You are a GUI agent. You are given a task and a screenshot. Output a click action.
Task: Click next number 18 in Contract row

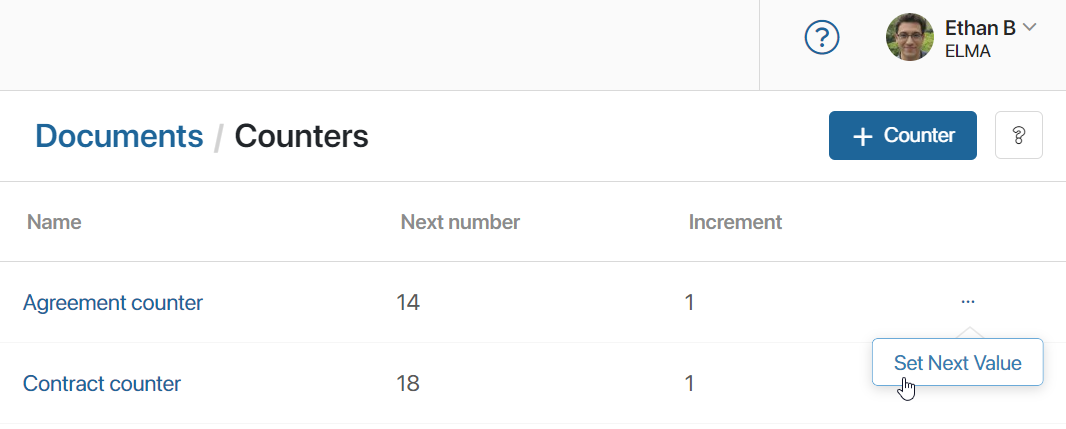[x=408, y=383]
